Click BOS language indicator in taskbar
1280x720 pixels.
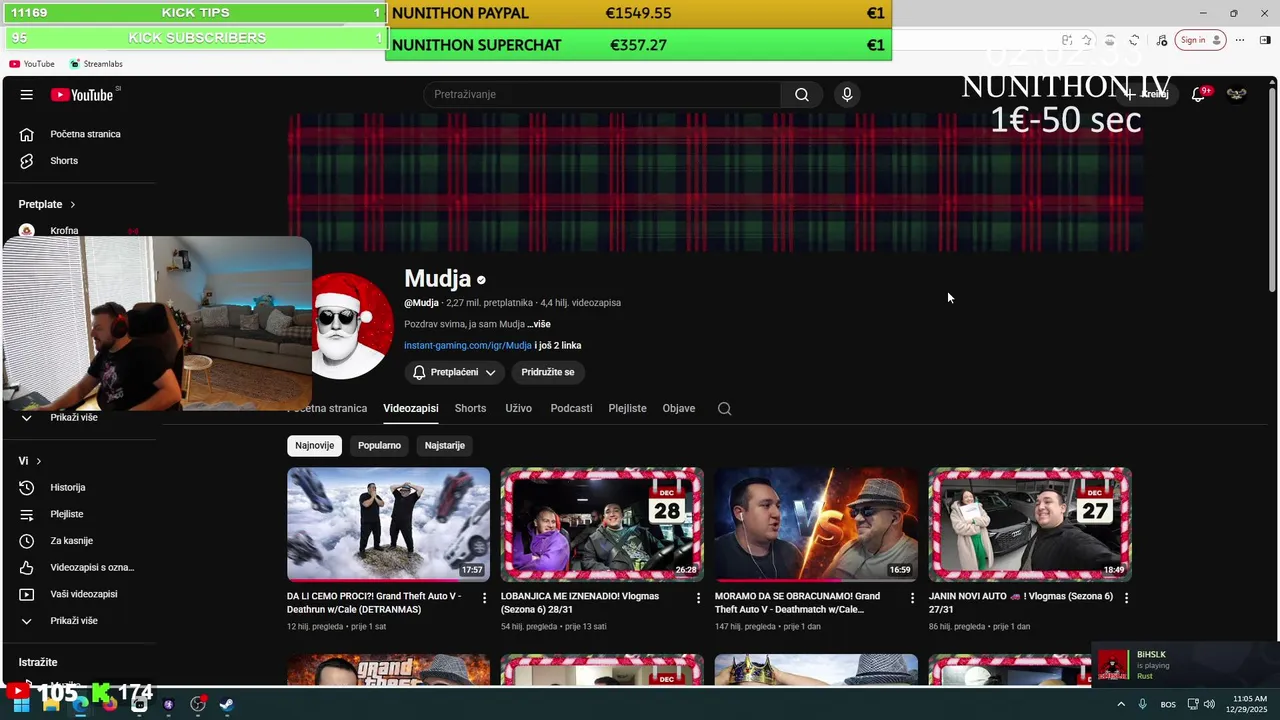pos(1168,704)
